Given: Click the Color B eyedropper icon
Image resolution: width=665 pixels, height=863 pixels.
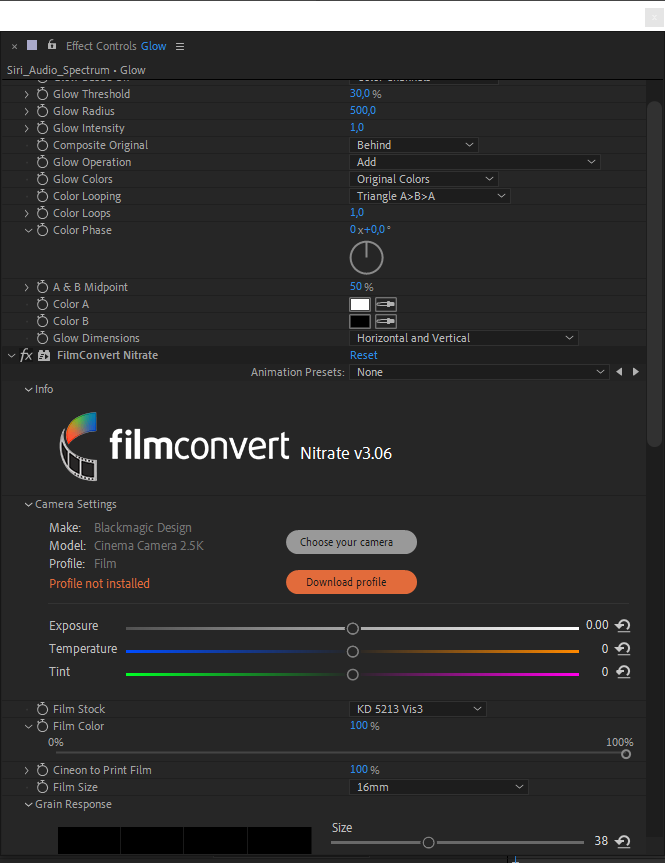Looking at the screenshot, I should (386, 321).
